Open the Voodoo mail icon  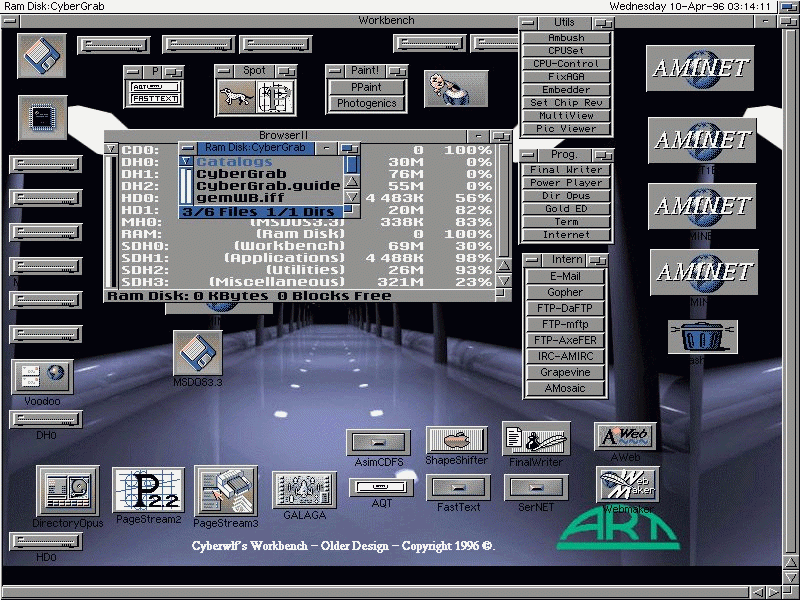pos(42,377)
